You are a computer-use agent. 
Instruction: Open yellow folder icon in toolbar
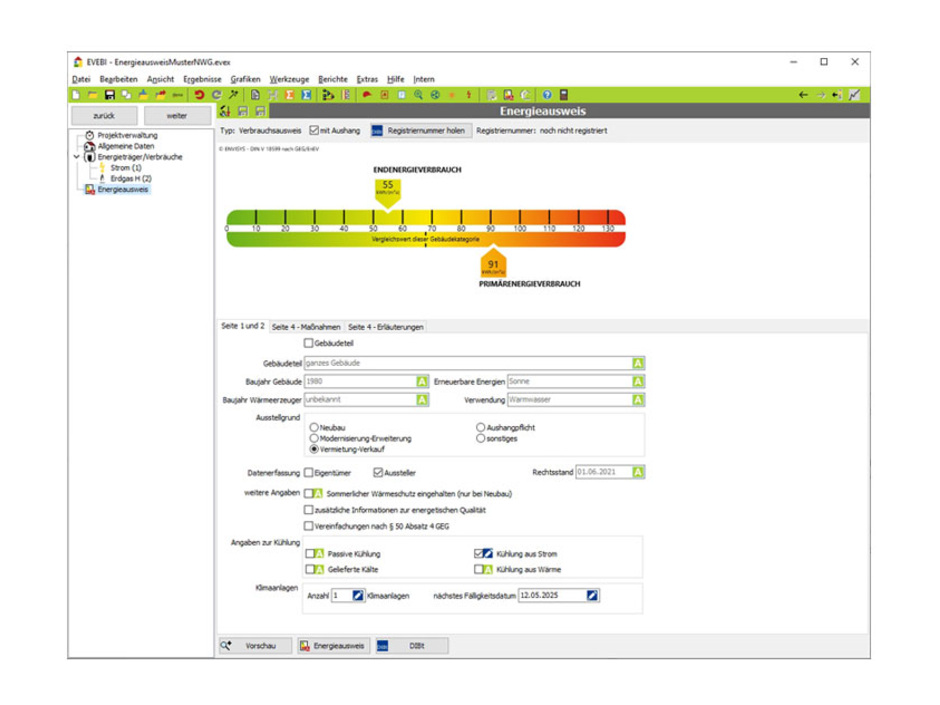tap(93, 95)
